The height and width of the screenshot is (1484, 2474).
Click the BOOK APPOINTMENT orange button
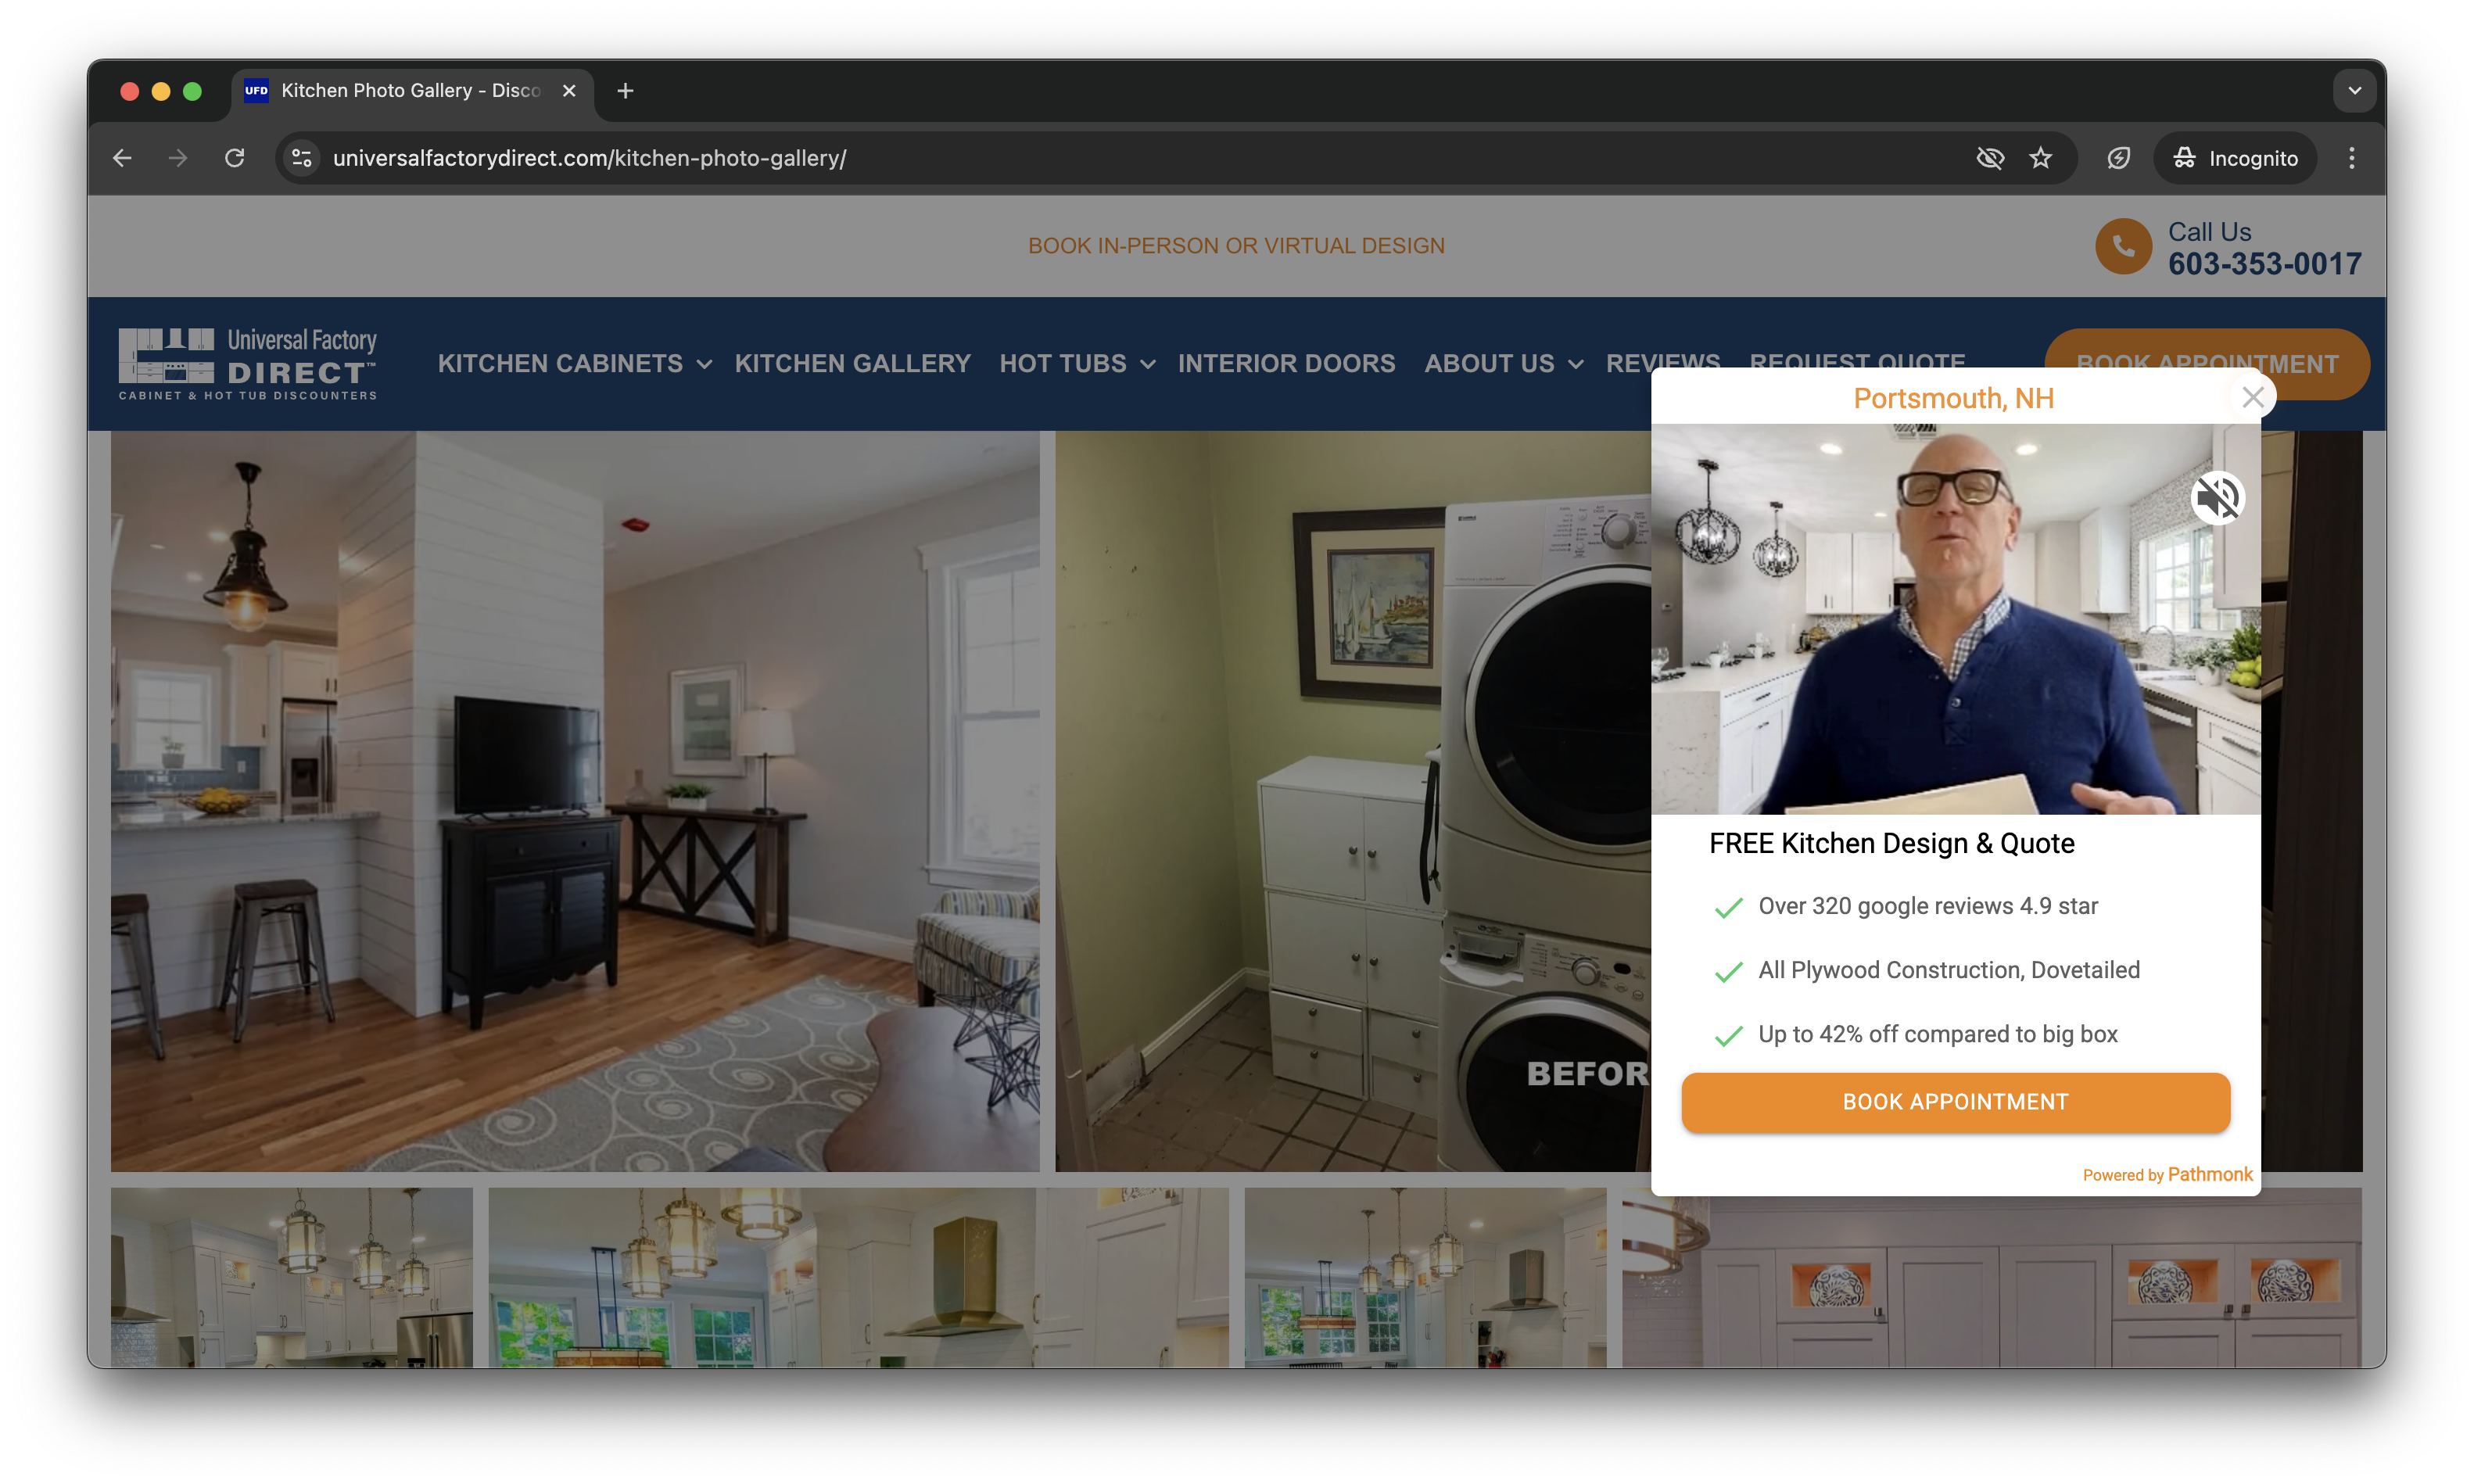[x=1956, y=1102]
